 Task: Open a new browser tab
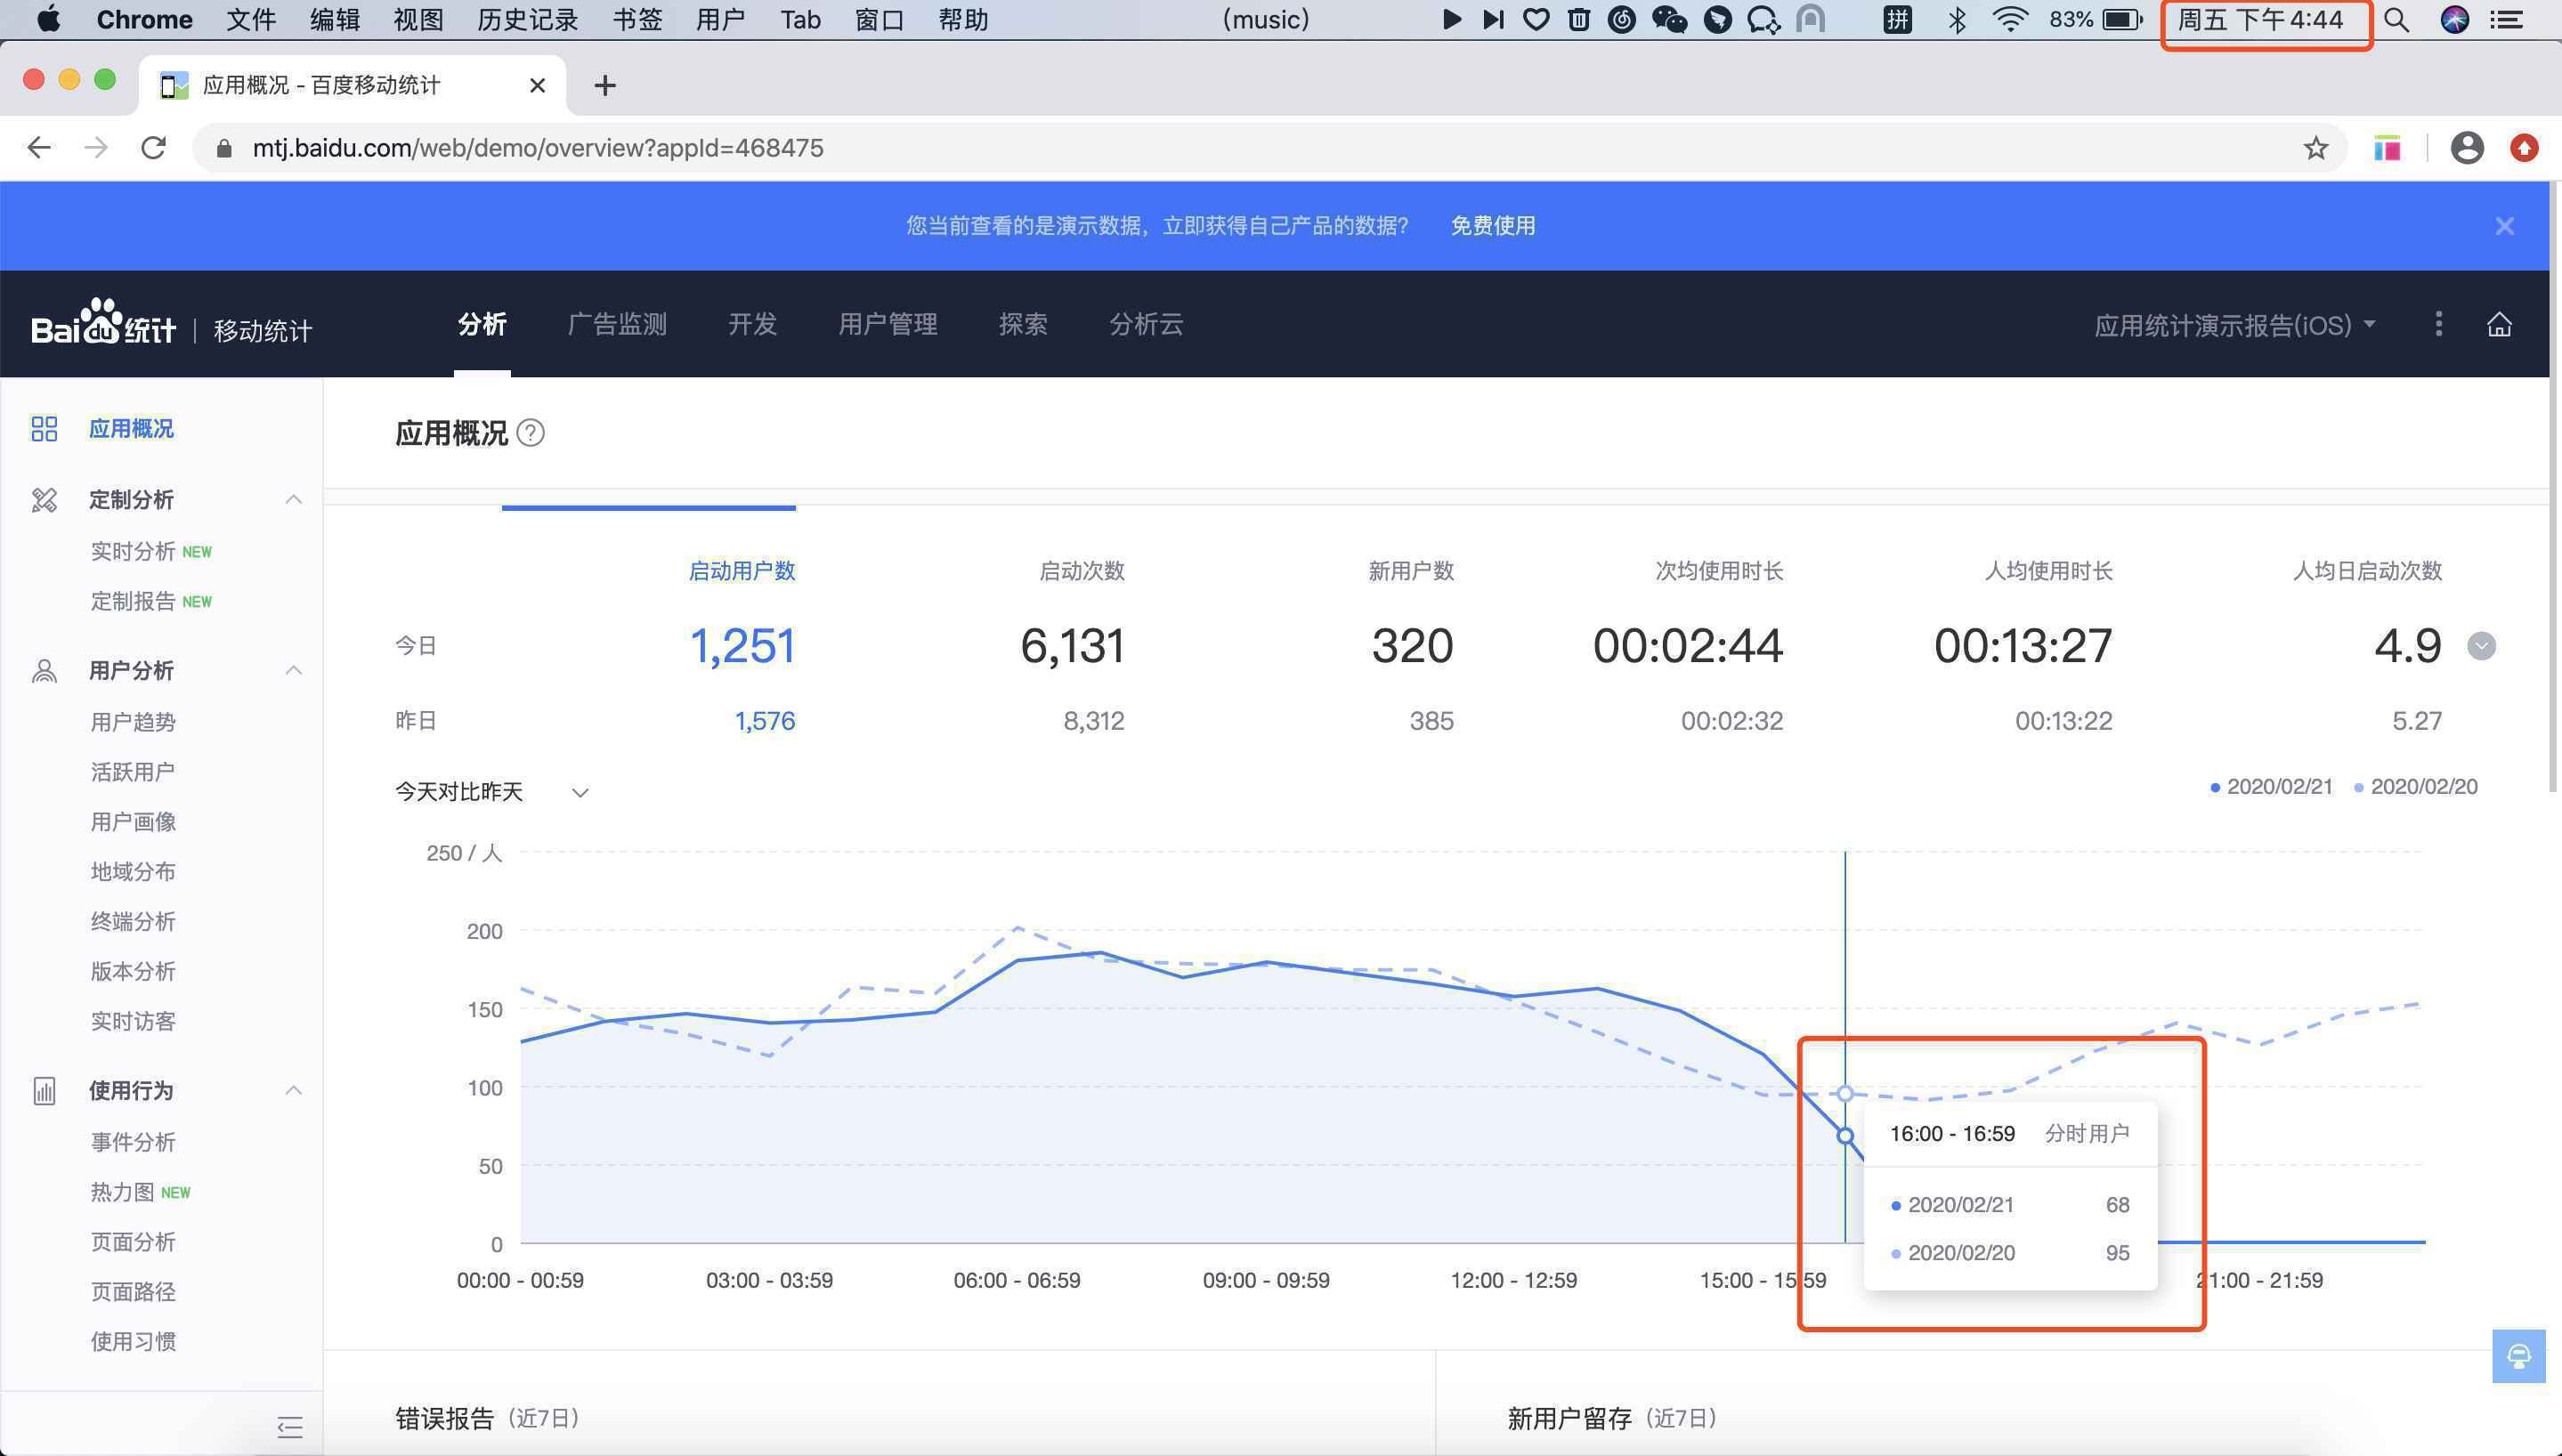click(605, 85)
